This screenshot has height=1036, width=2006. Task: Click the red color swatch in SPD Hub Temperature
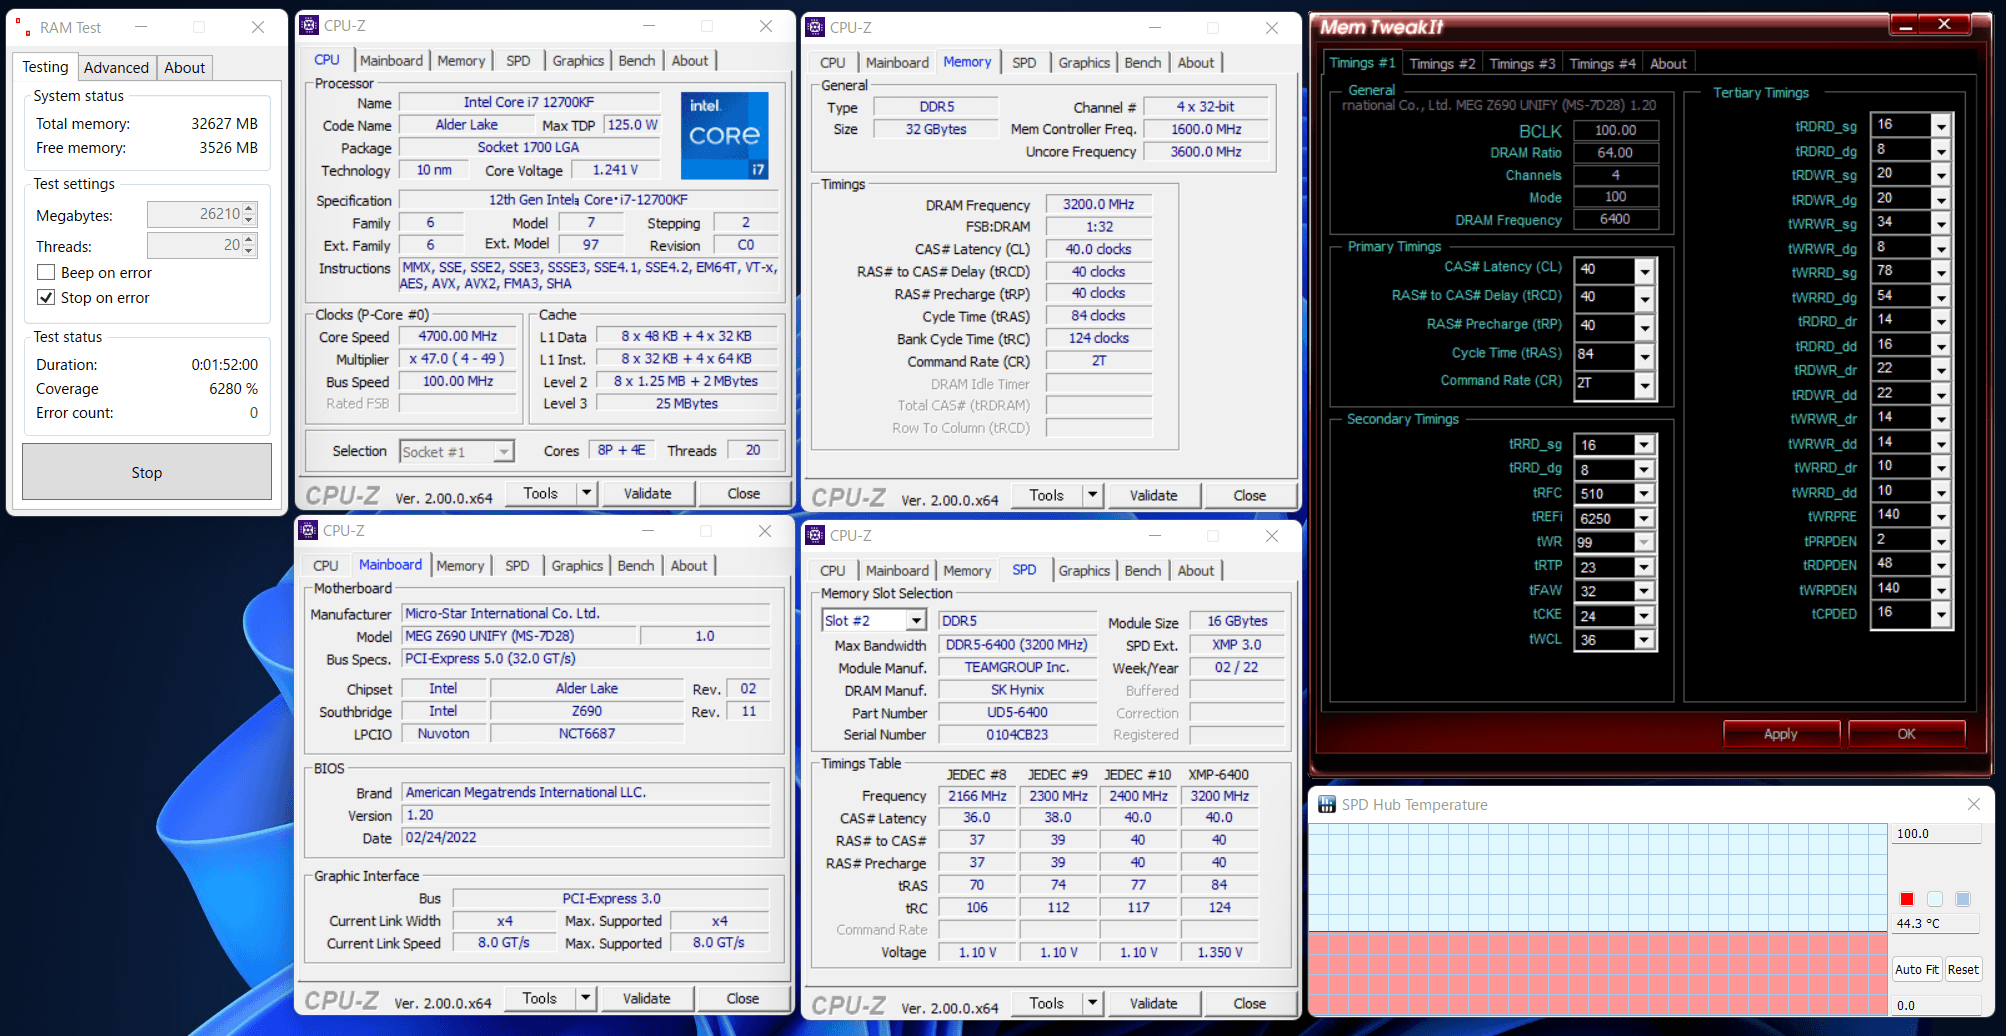coord(1907,899)
